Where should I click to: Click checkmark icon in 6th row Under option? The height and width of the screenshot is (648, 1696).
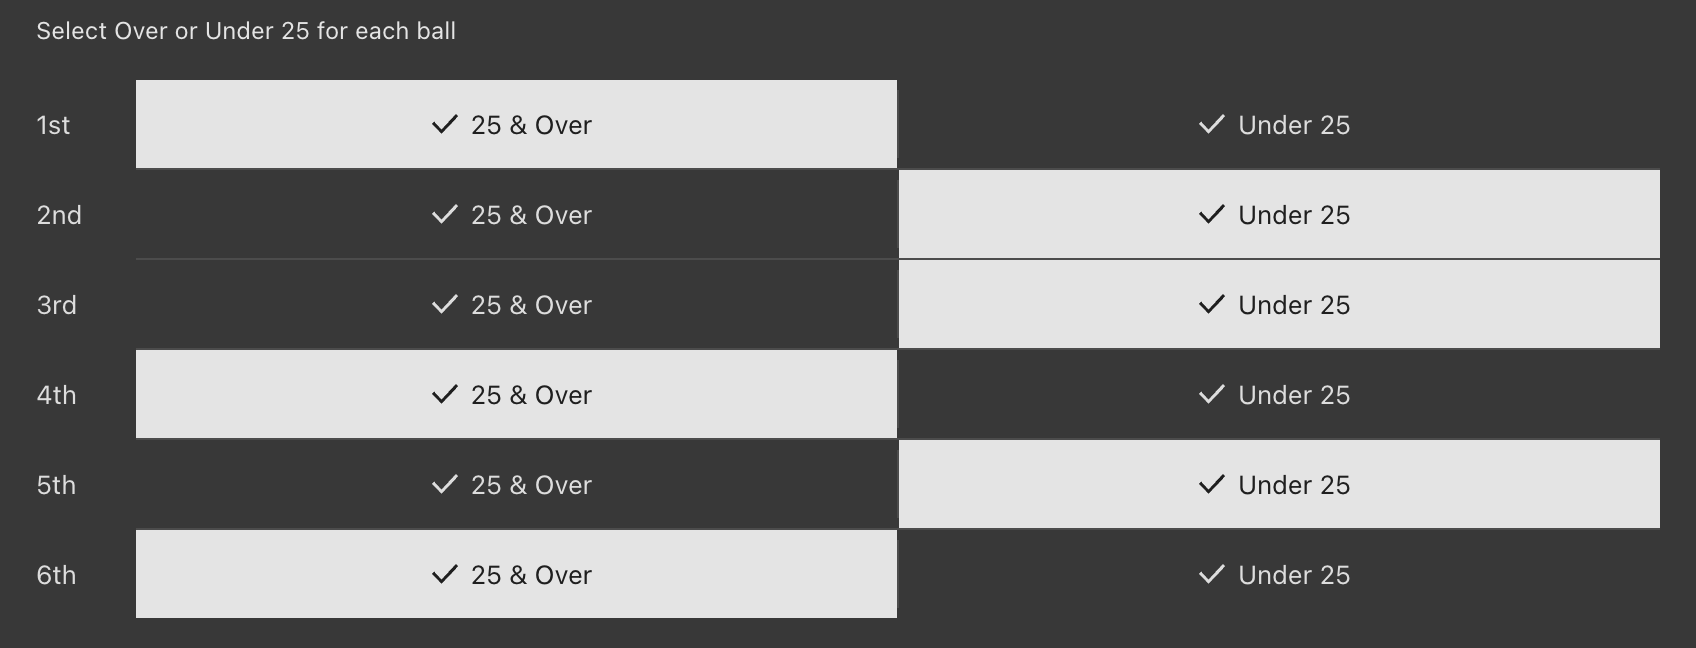point(1211,575)
